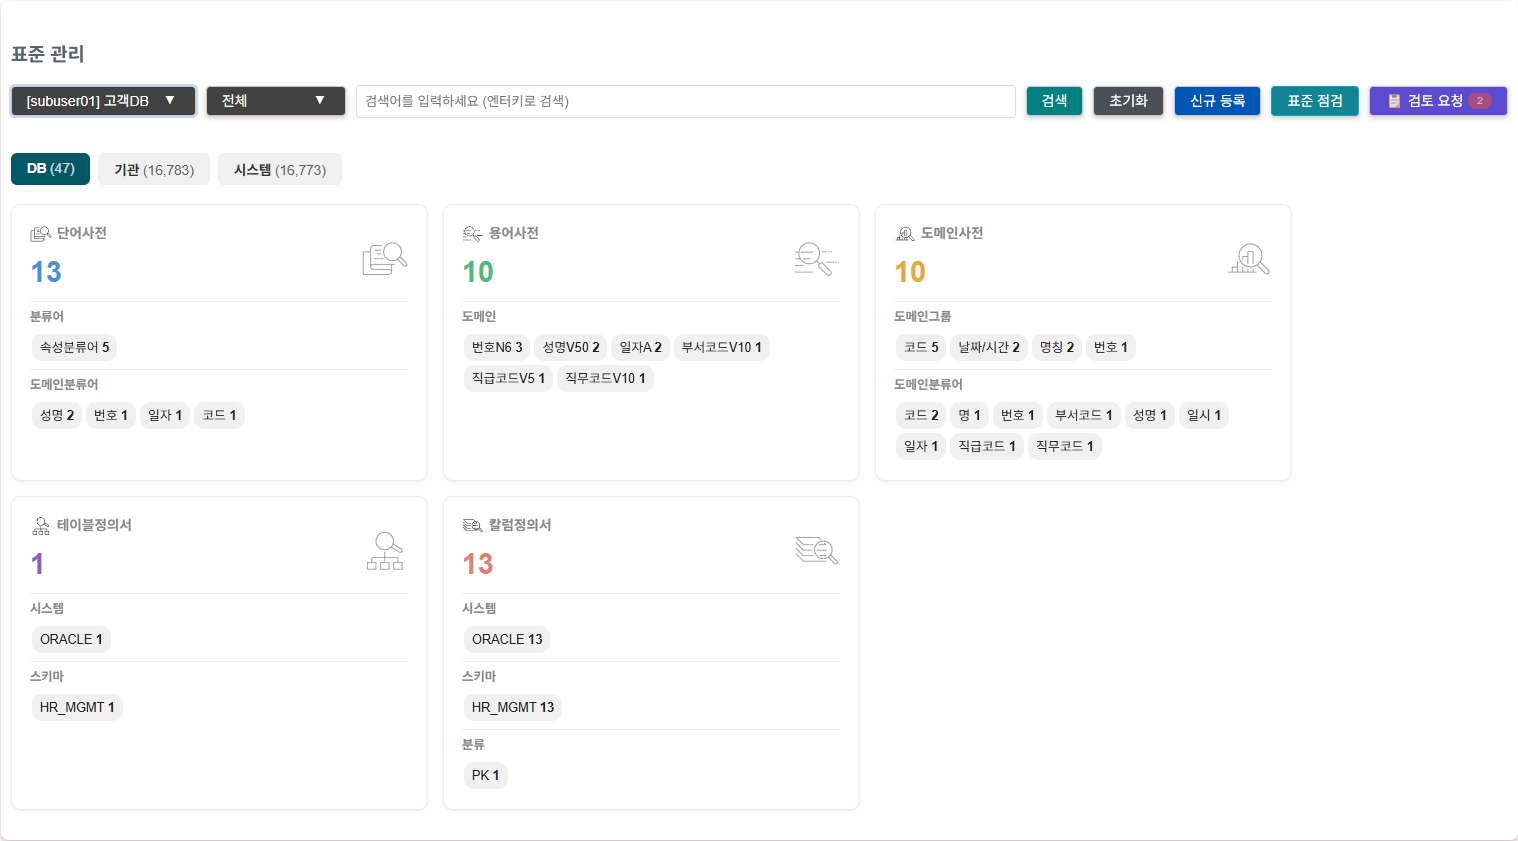Screen dimensions: 1518x841
Task: Select the 일자A 2 domain chip
Action: coord(640,347)
